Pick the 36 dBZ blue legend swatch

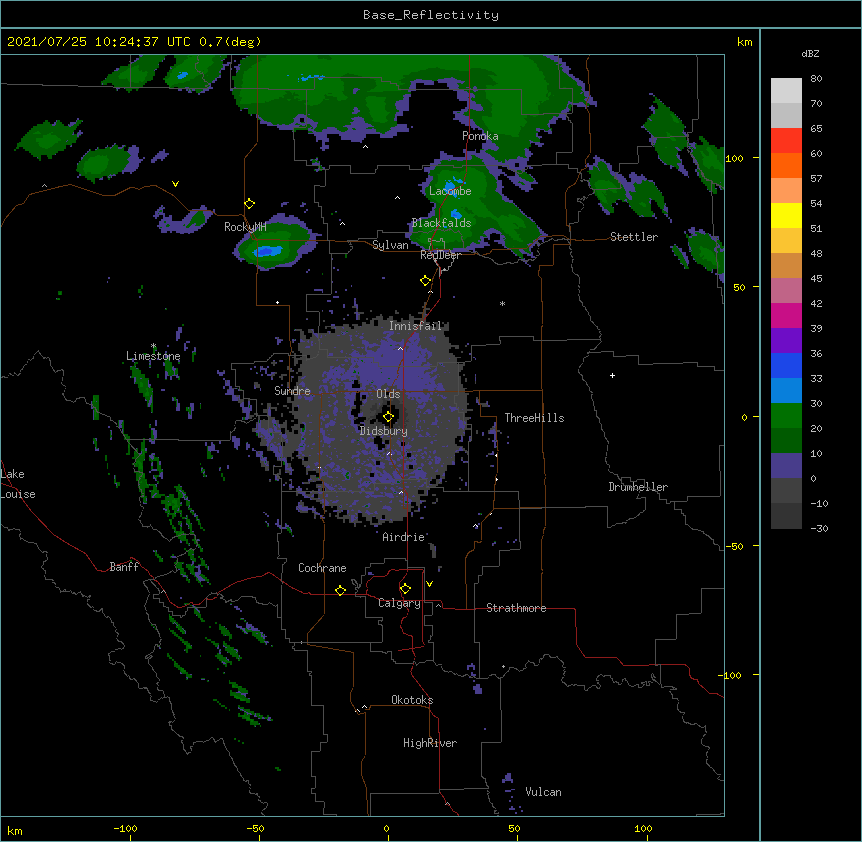[786, 365]
